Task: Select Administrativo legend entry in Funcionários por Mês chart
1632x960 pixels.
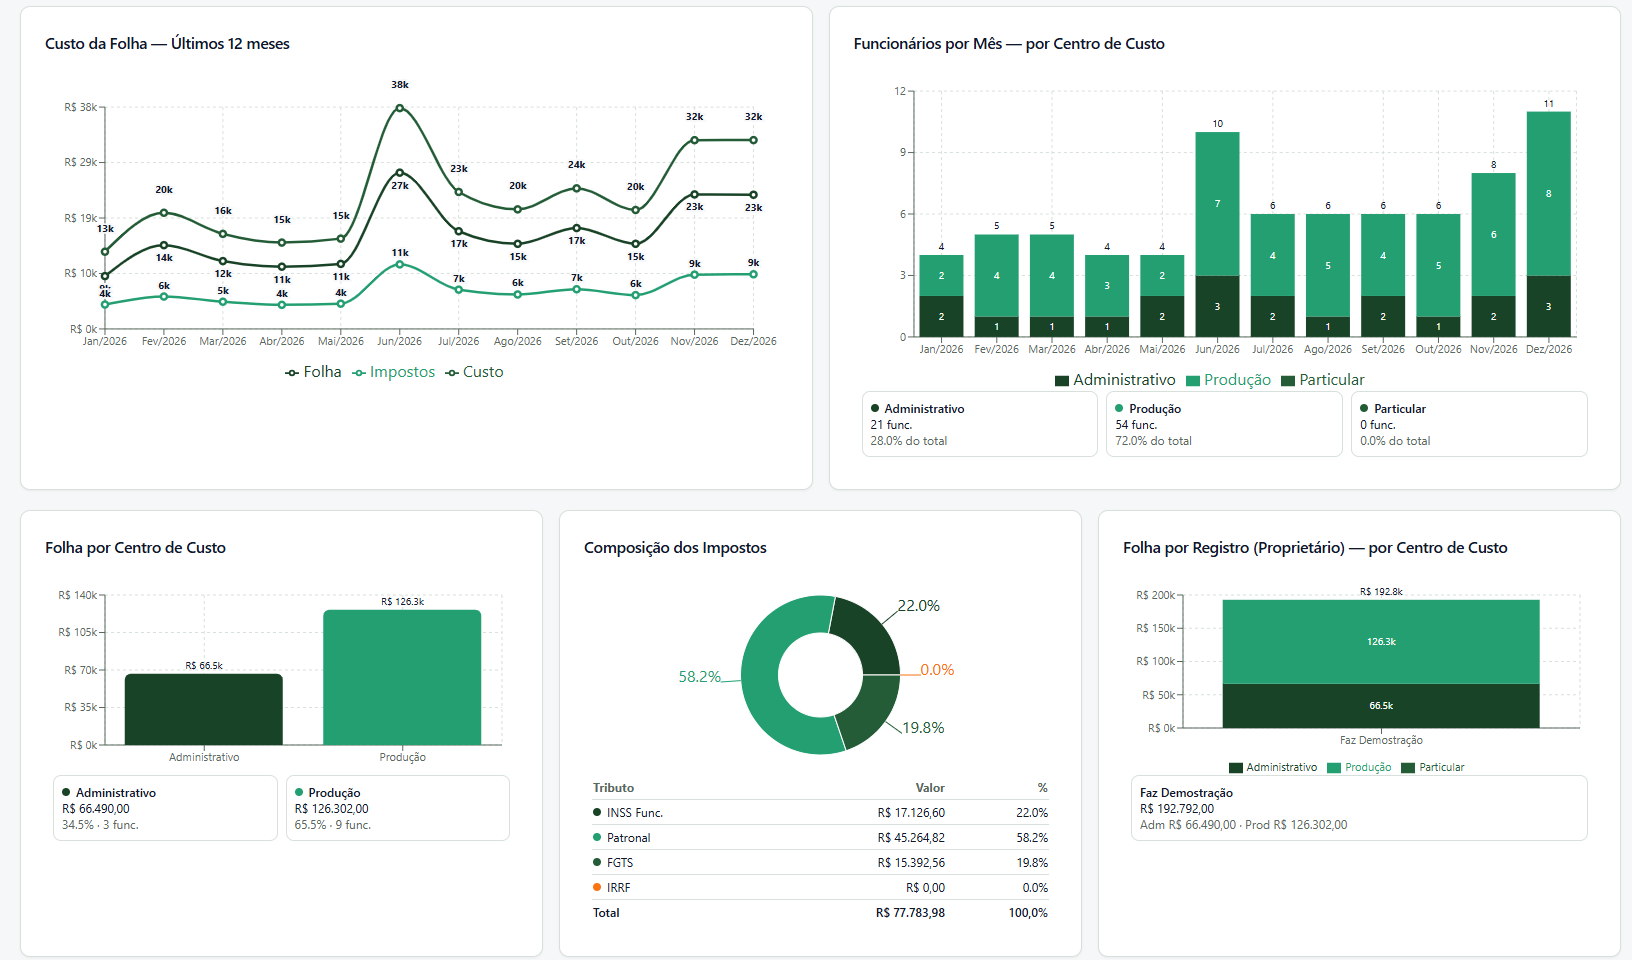Action: 1115,380
